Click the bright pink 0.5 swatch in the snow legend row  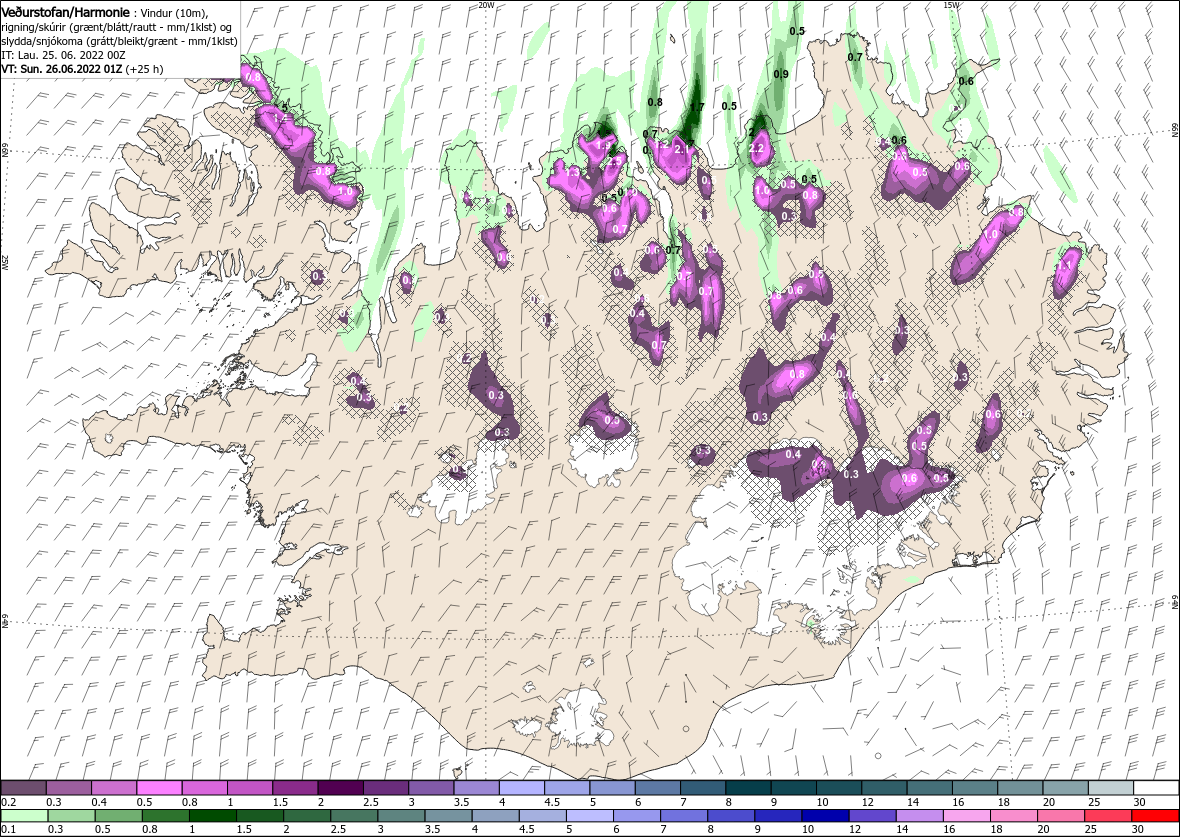[159, 787]
